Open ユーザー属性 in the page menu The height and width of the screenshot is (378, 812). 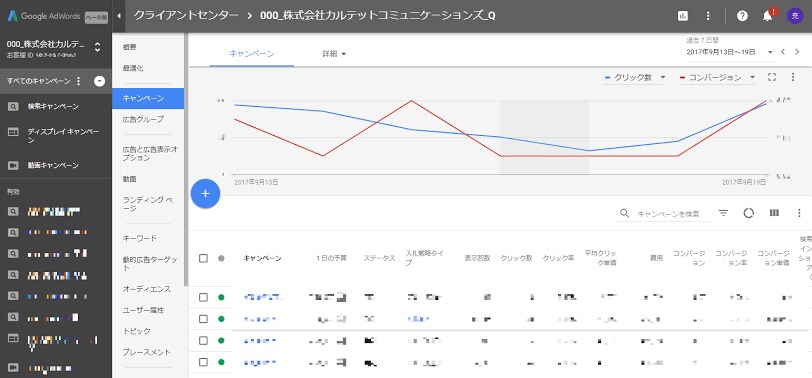143,310
